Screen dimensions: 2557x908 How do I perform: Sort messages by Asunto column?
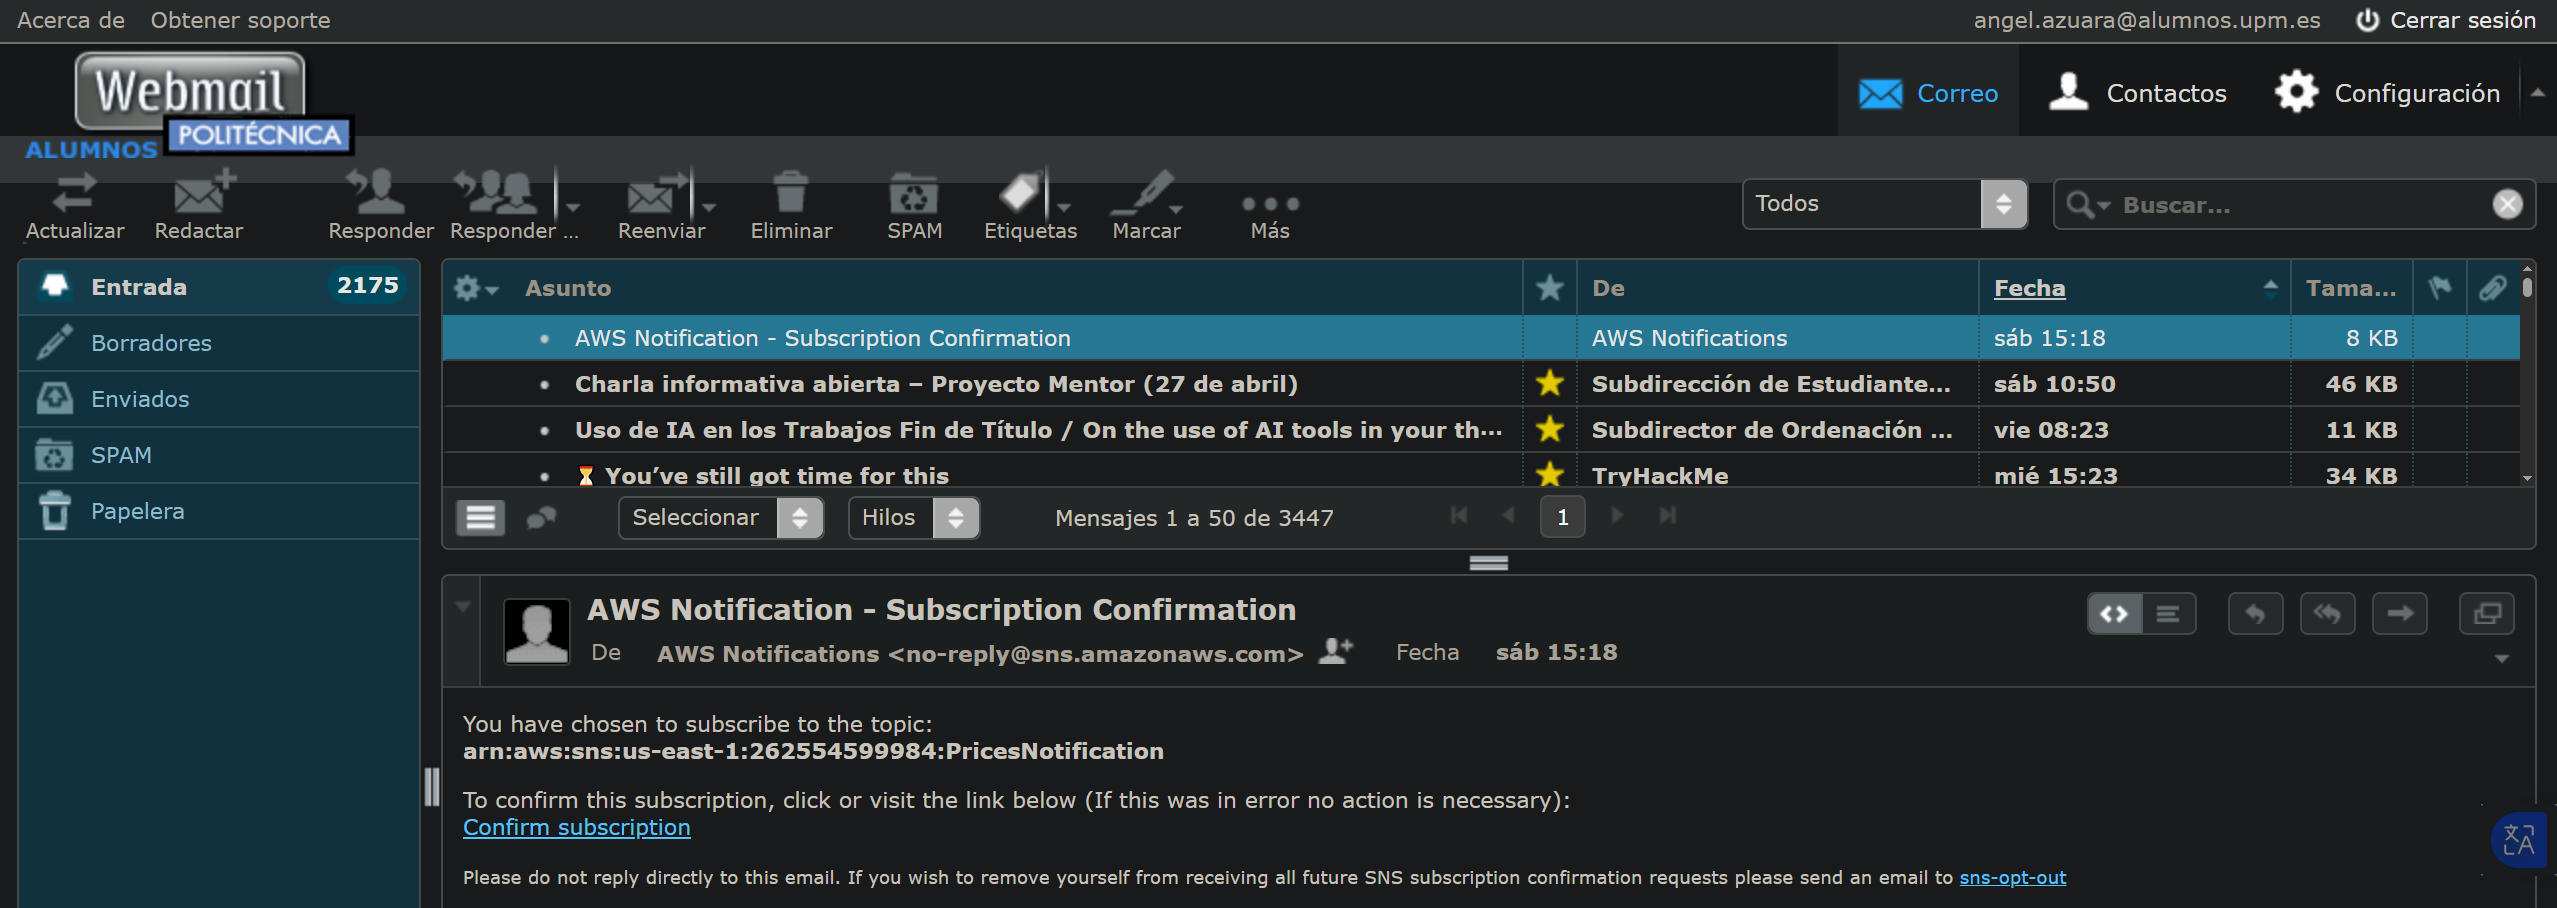(x=568, y=288)
